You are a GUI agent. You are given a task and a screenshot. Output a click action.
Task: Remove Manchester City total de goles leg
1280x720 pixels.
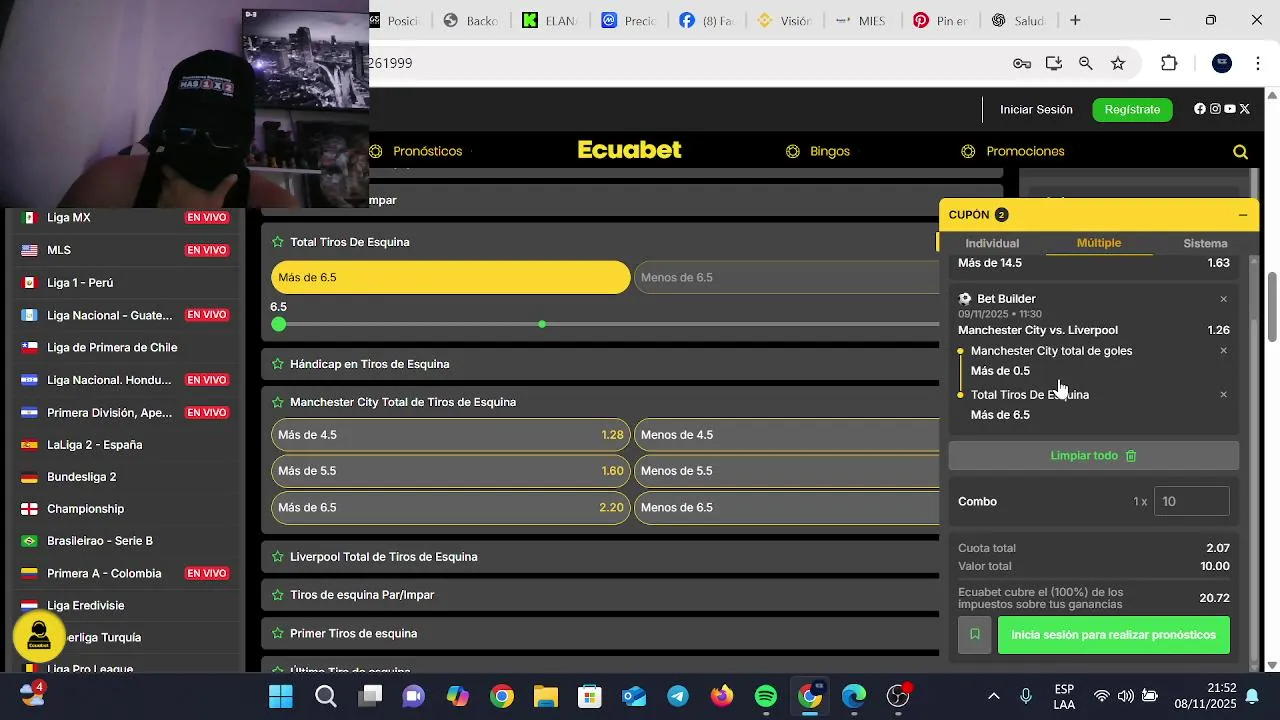tap(1223, 351)
